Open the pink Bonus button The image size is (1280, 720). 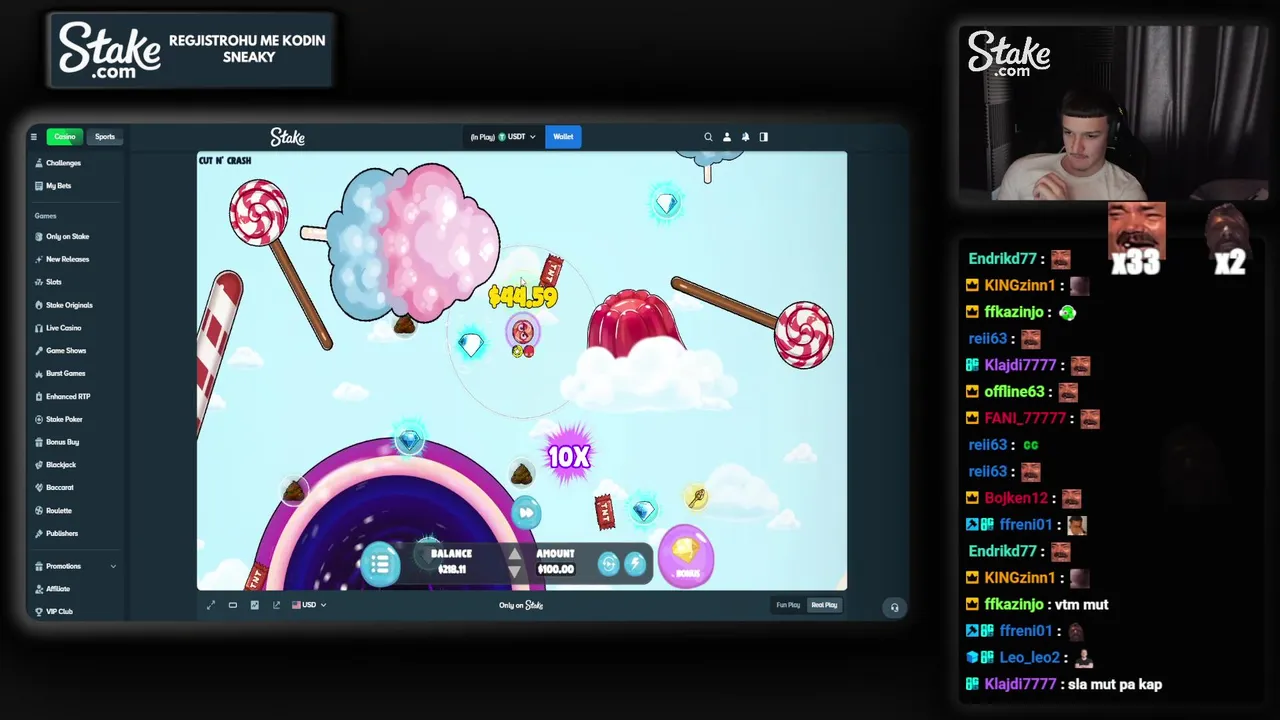[686, 556]
